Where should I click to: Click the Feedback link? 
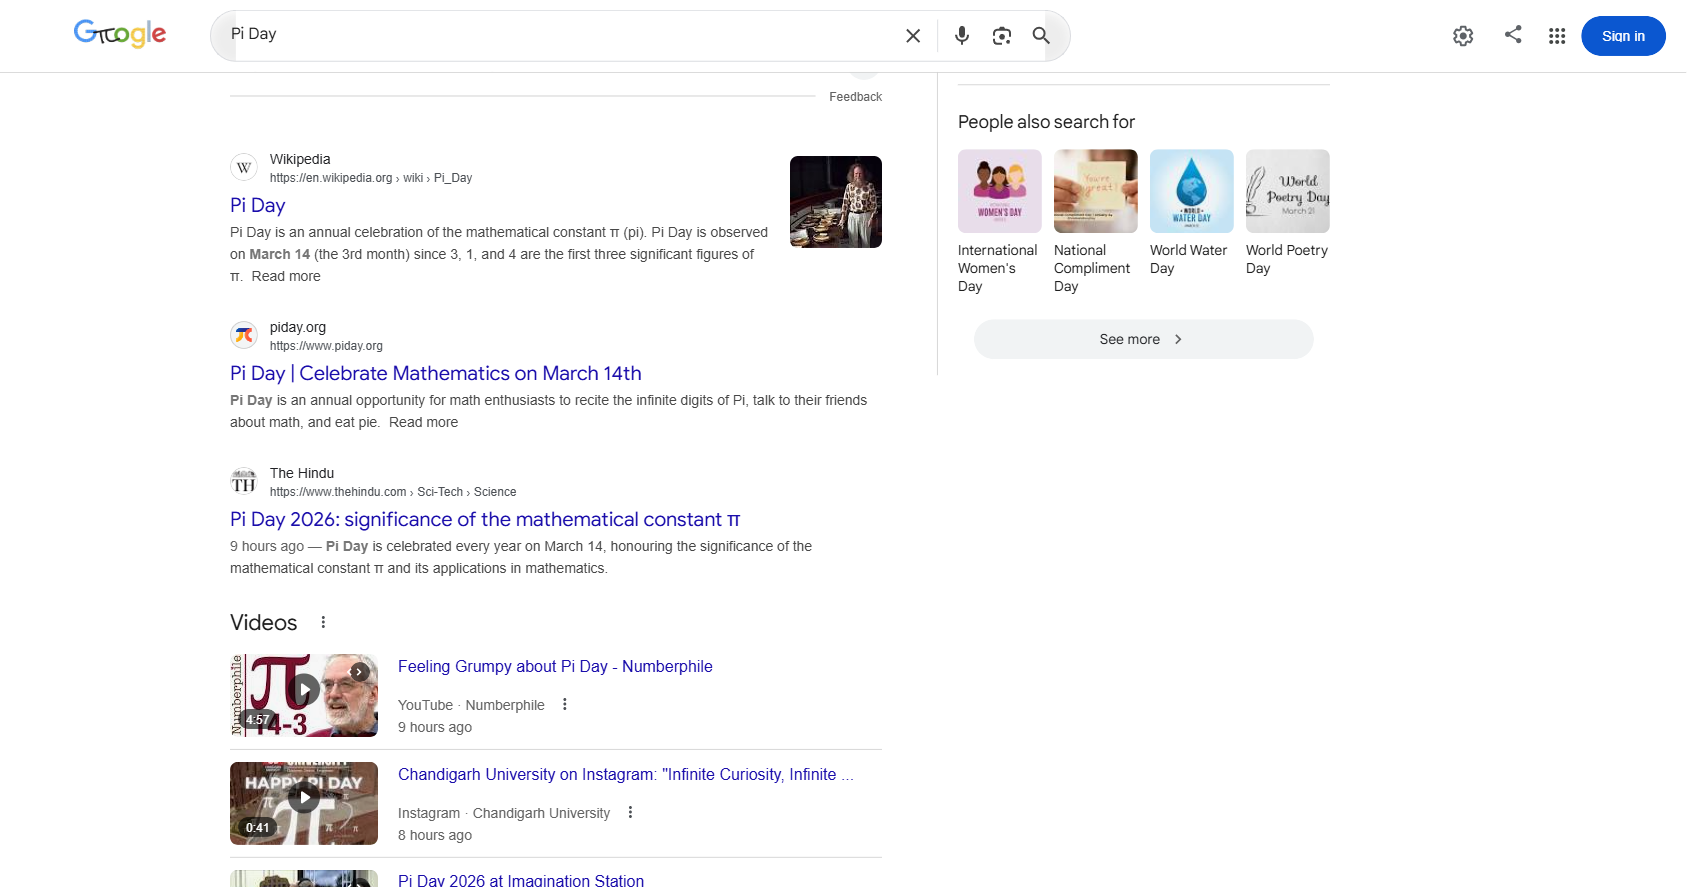tap(855, 97)
